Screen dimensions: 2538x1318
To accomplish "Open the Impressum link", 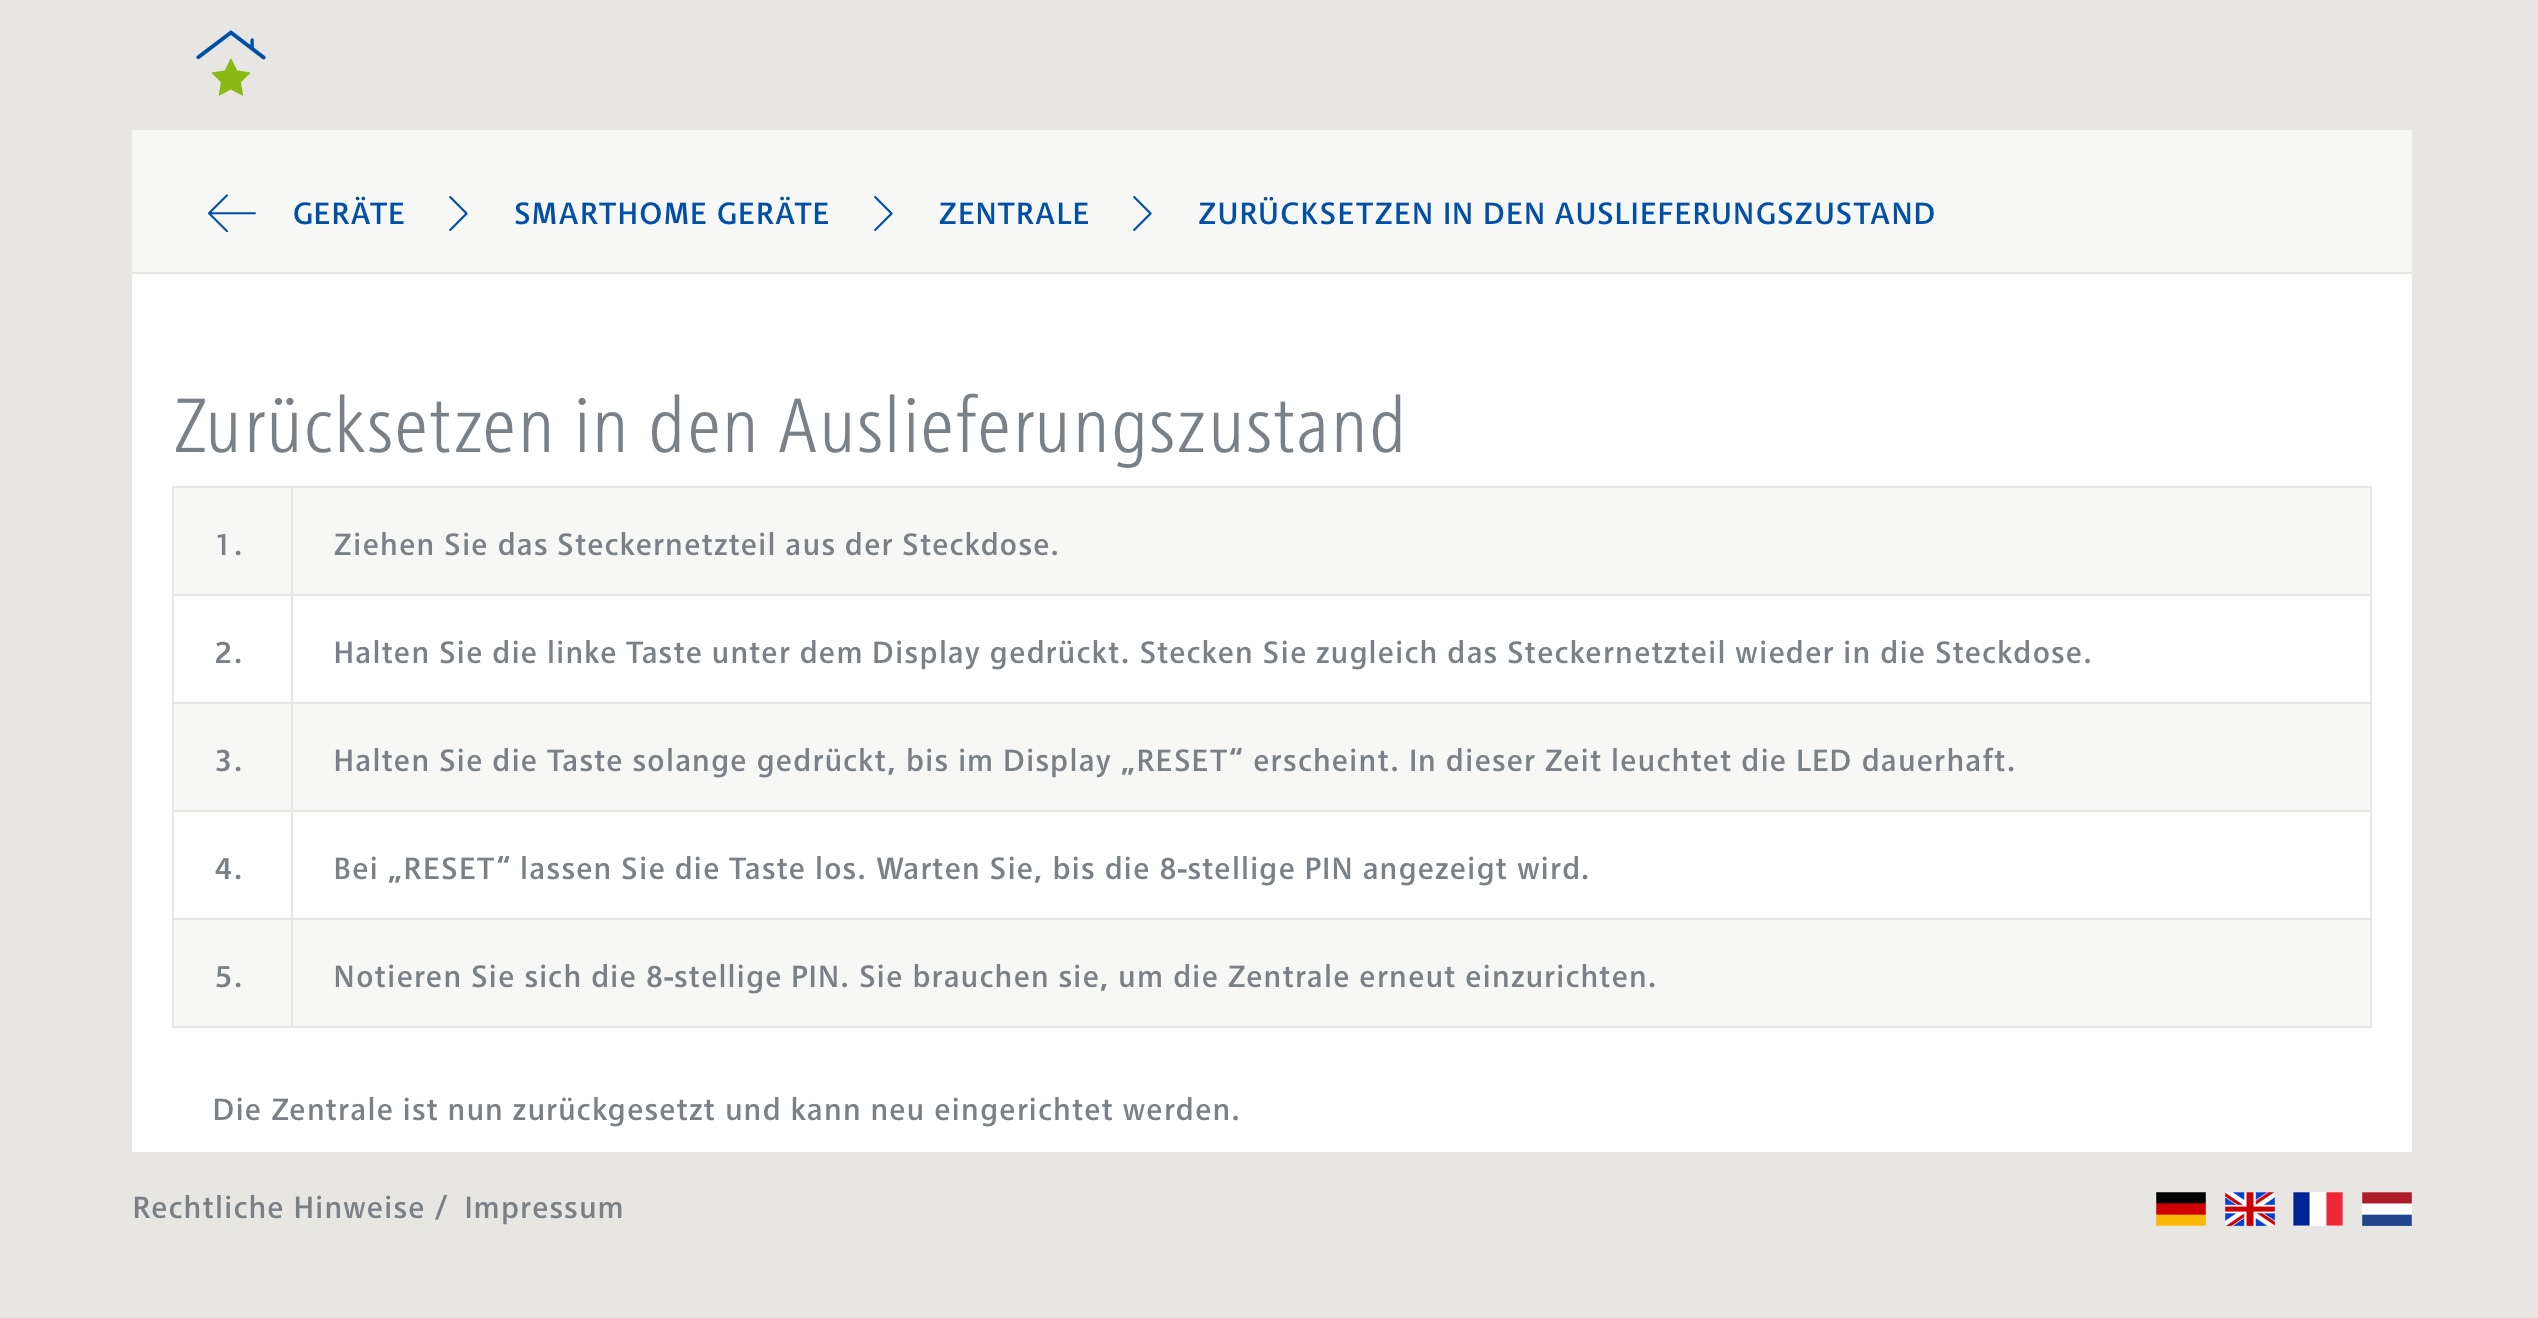I will (543, 1207).
